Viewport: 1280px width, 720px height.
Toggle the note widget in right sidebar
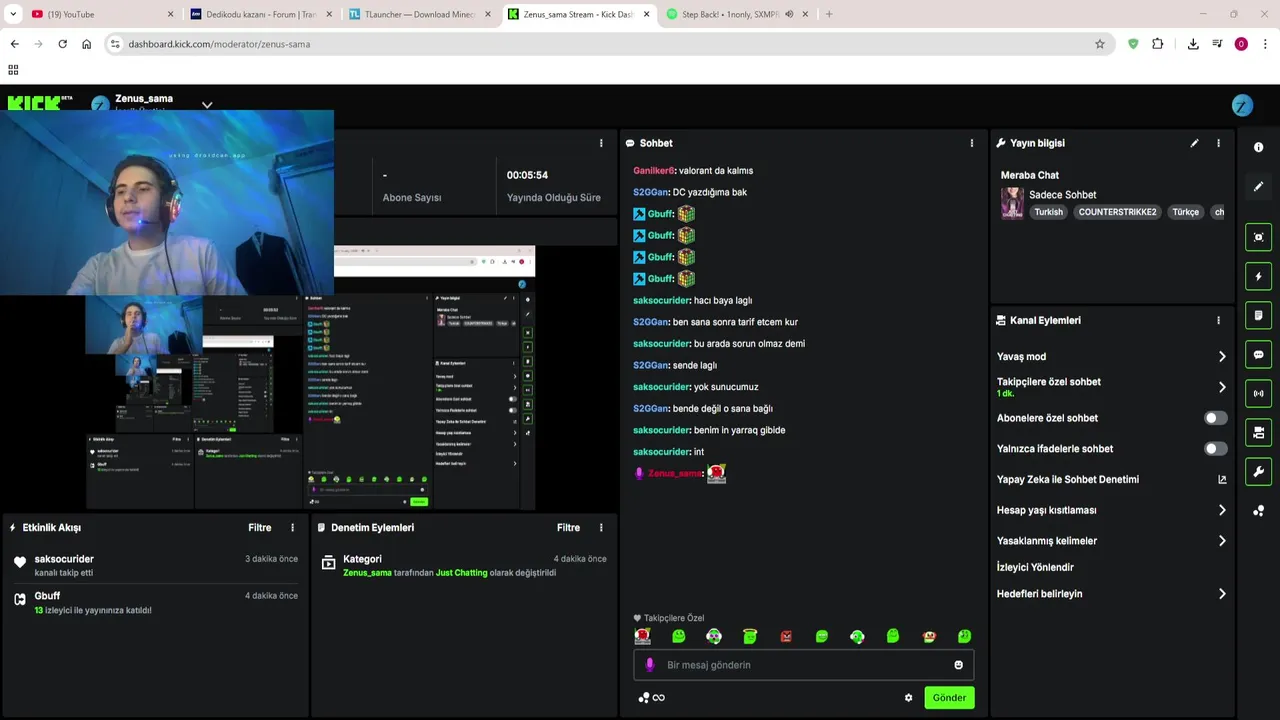[1258, 315]
